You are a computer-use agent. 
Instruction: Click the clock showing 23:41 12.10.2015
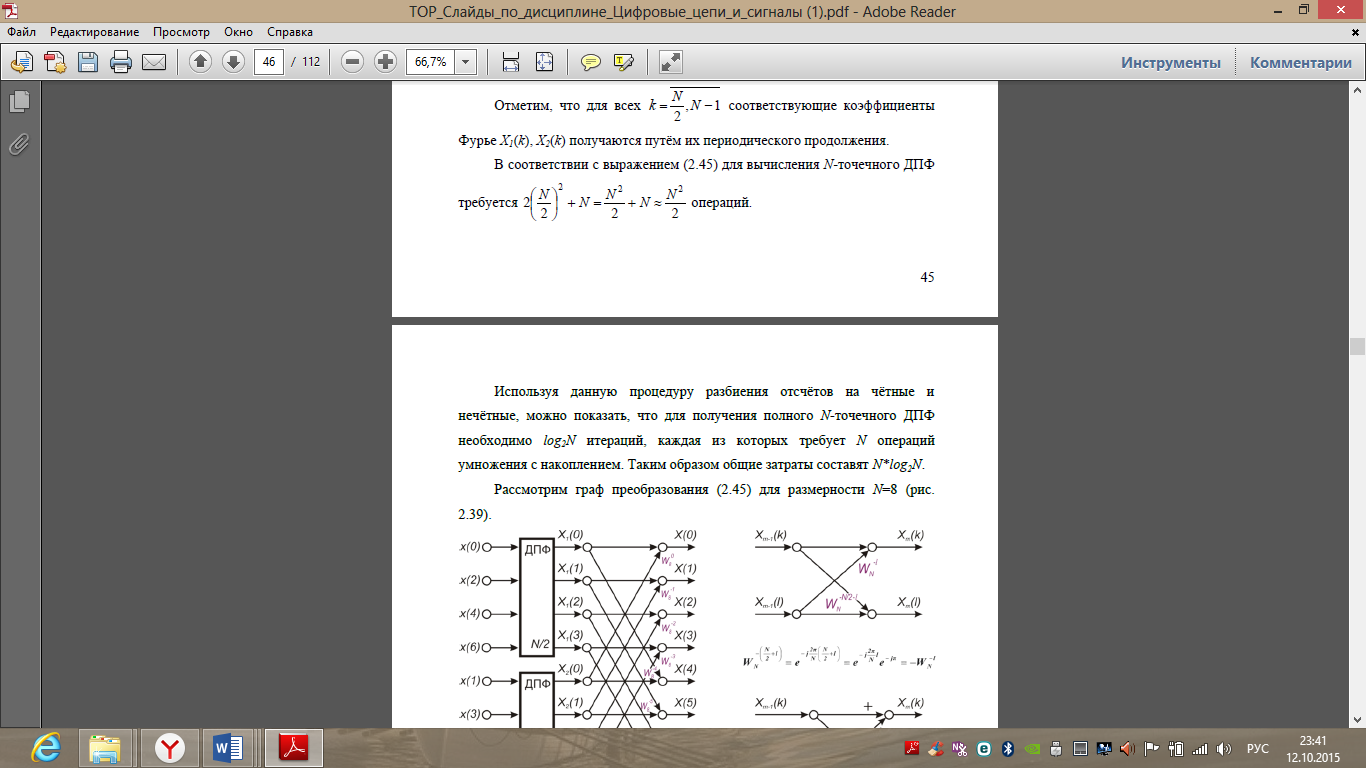click(1312, 748)
